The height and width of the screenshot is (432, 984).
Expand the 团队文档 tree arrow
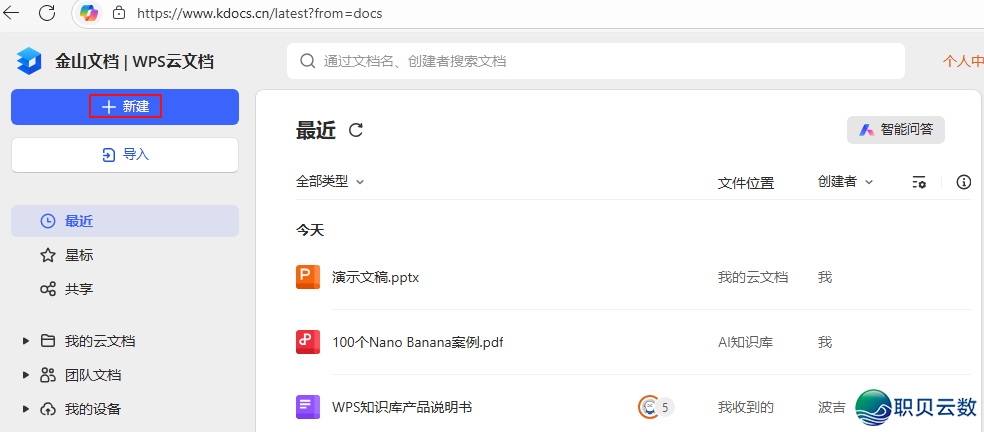click(x=26, y=375)
